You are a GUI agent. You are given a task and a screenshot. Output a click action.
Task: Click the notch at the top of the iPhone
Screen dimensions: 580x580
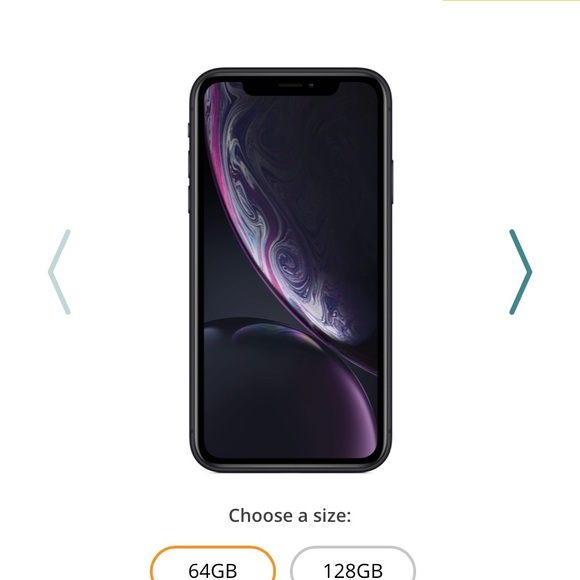[x=291, y=88]
